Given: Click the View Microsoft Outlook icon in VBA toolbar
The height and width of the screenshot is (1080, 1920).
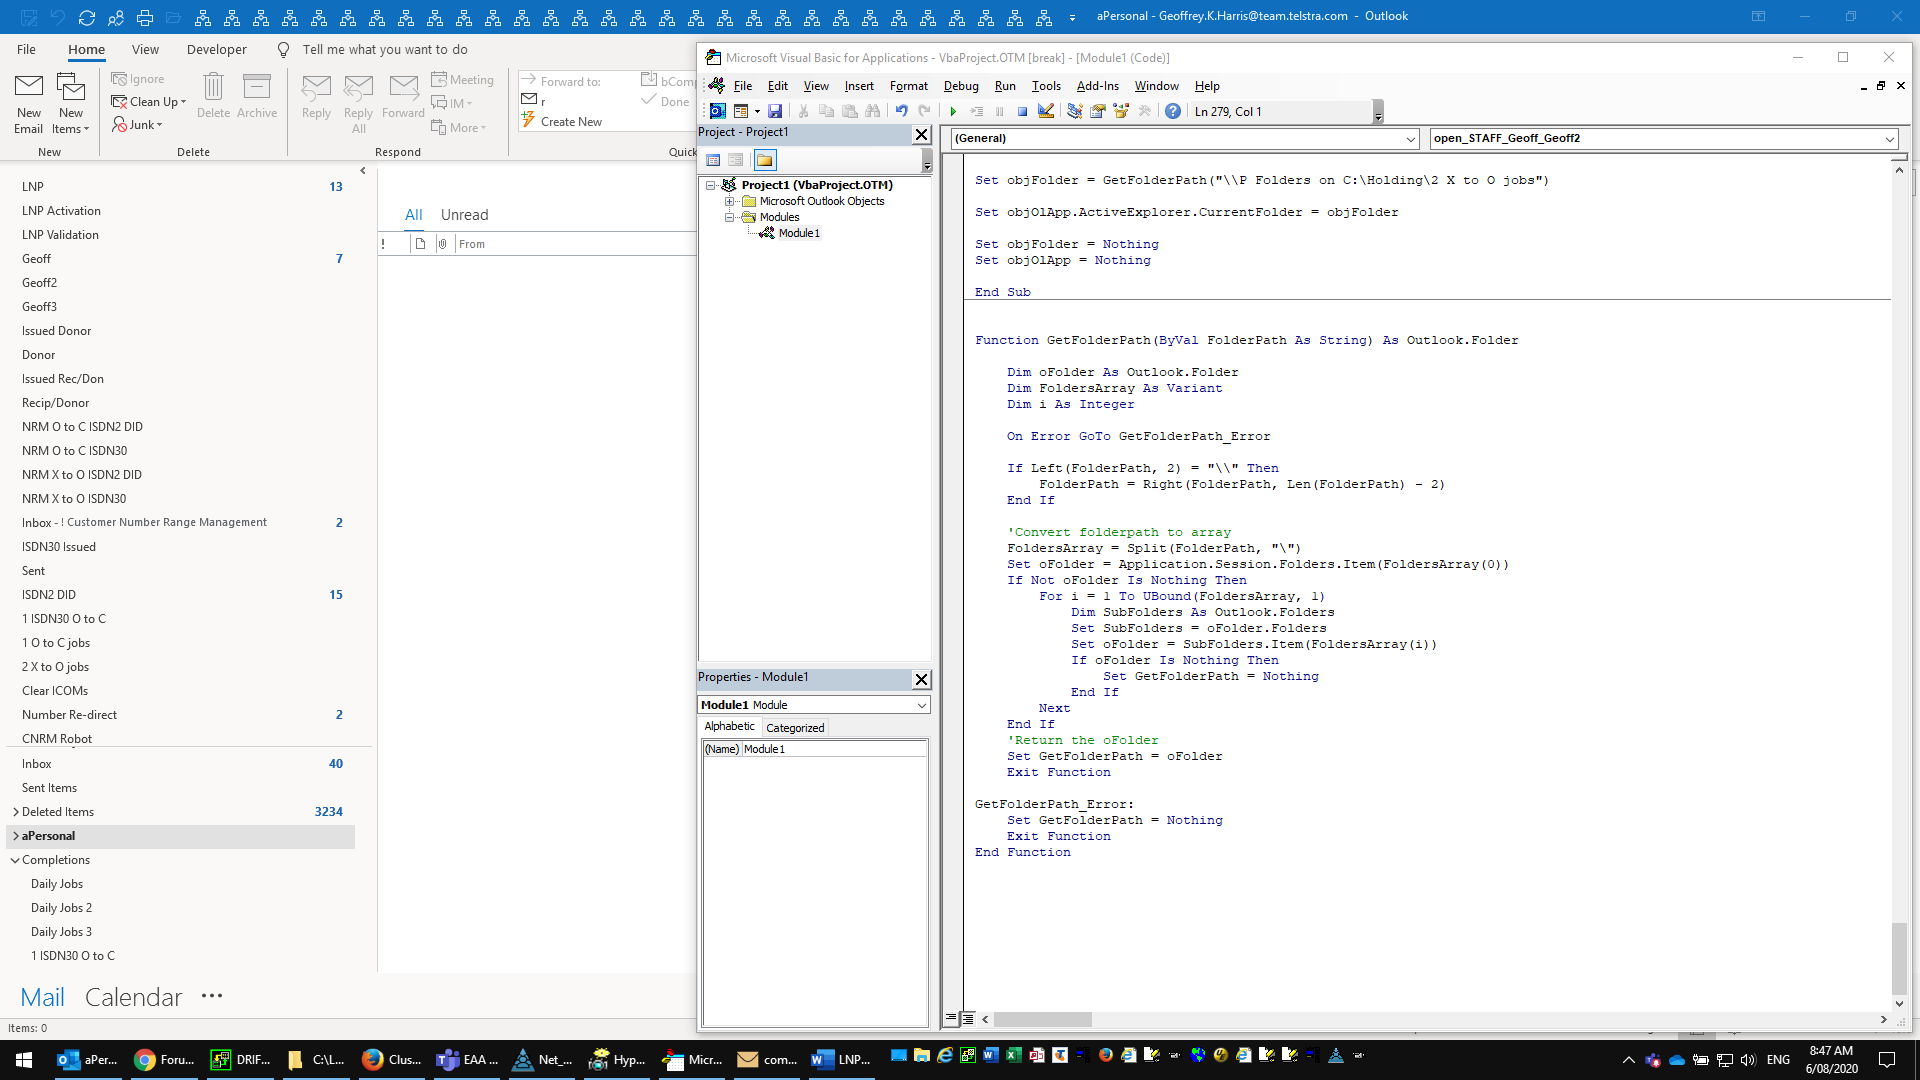Looking at the screenshot, I should (x=718, y=111).
